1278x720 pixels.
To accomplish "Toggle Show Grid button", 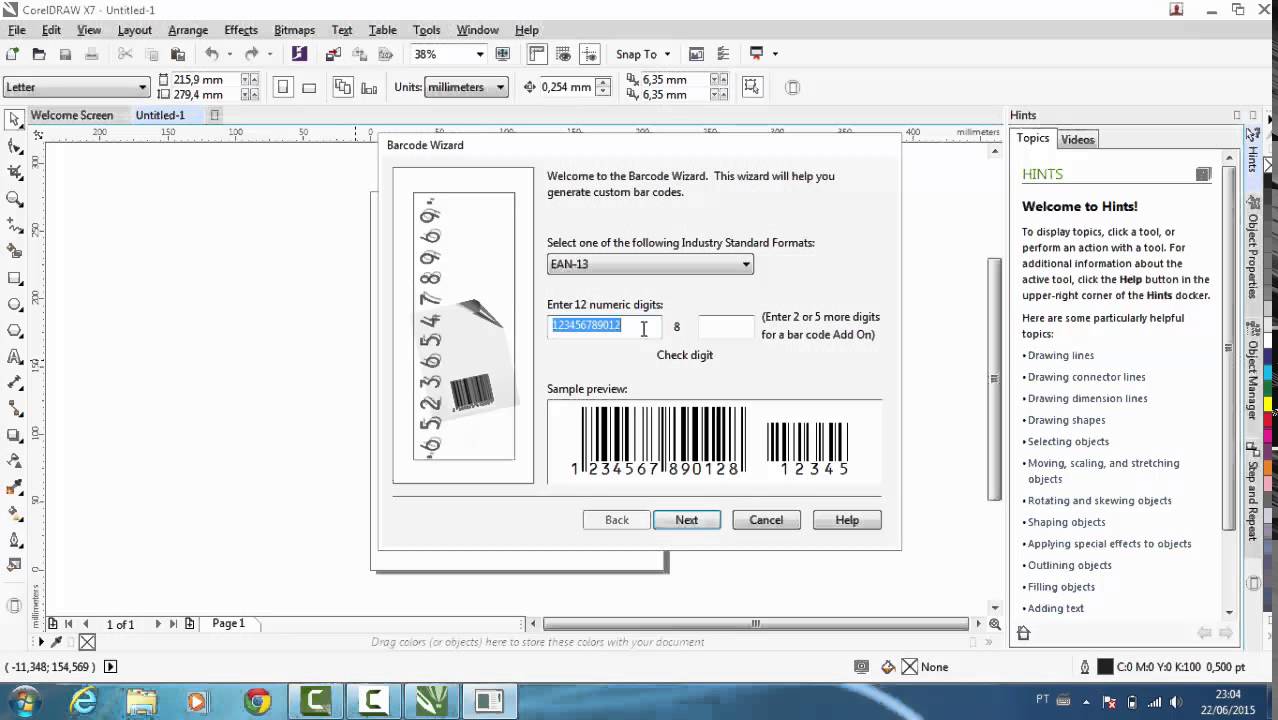I will tap(564, 54).
